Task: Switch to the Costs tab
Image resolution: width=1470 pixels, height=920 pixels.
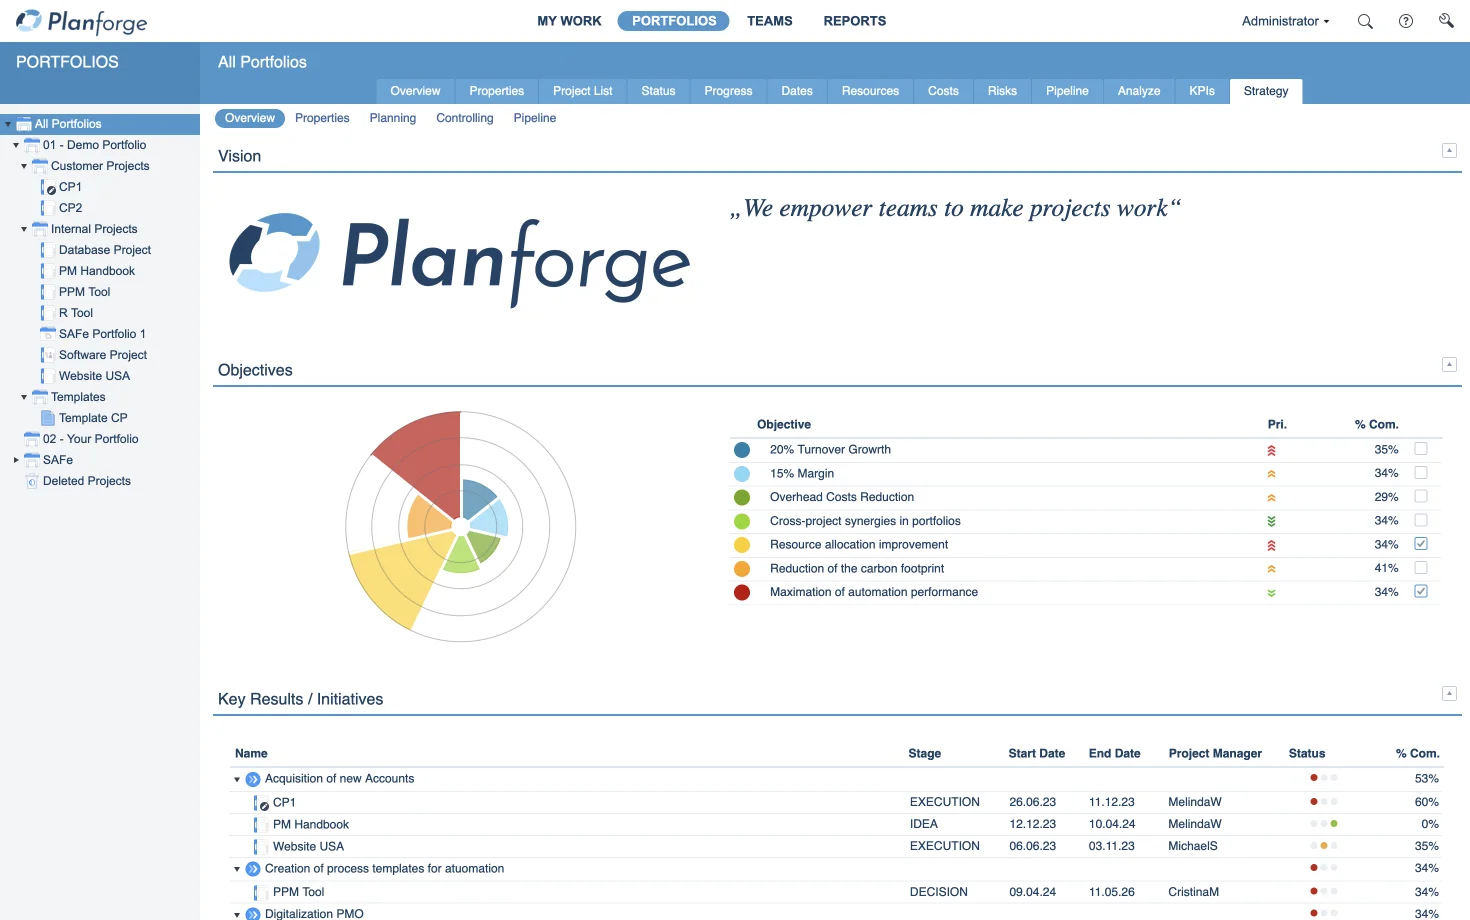Action: tap(942, 91)
